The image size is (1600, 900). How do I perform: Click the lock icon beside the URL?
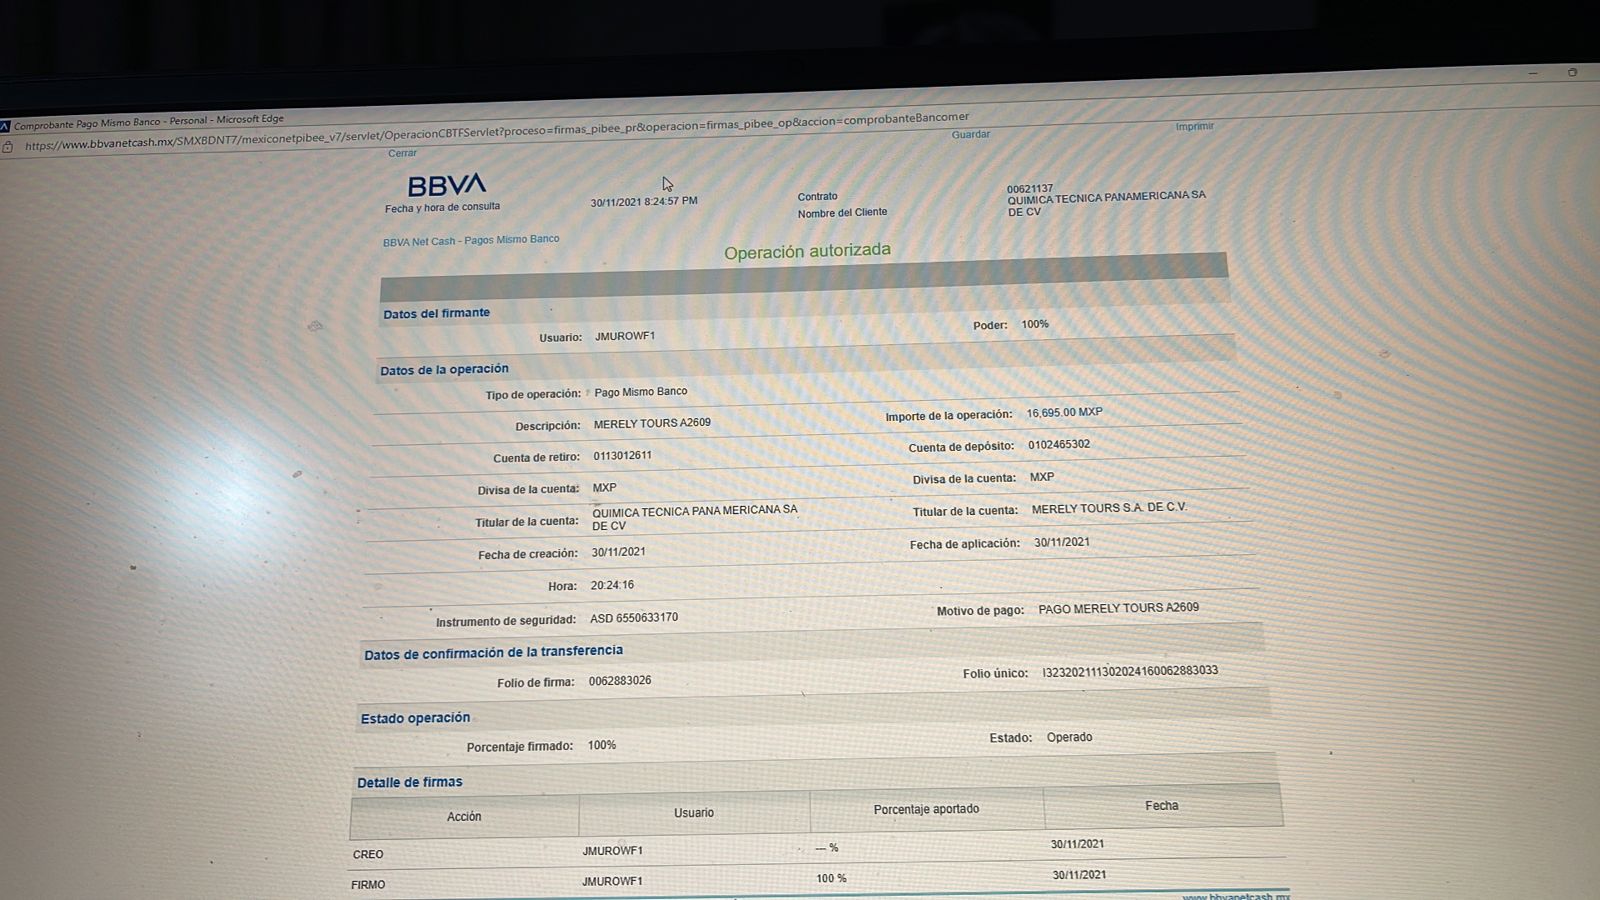[x=8, y=147]
